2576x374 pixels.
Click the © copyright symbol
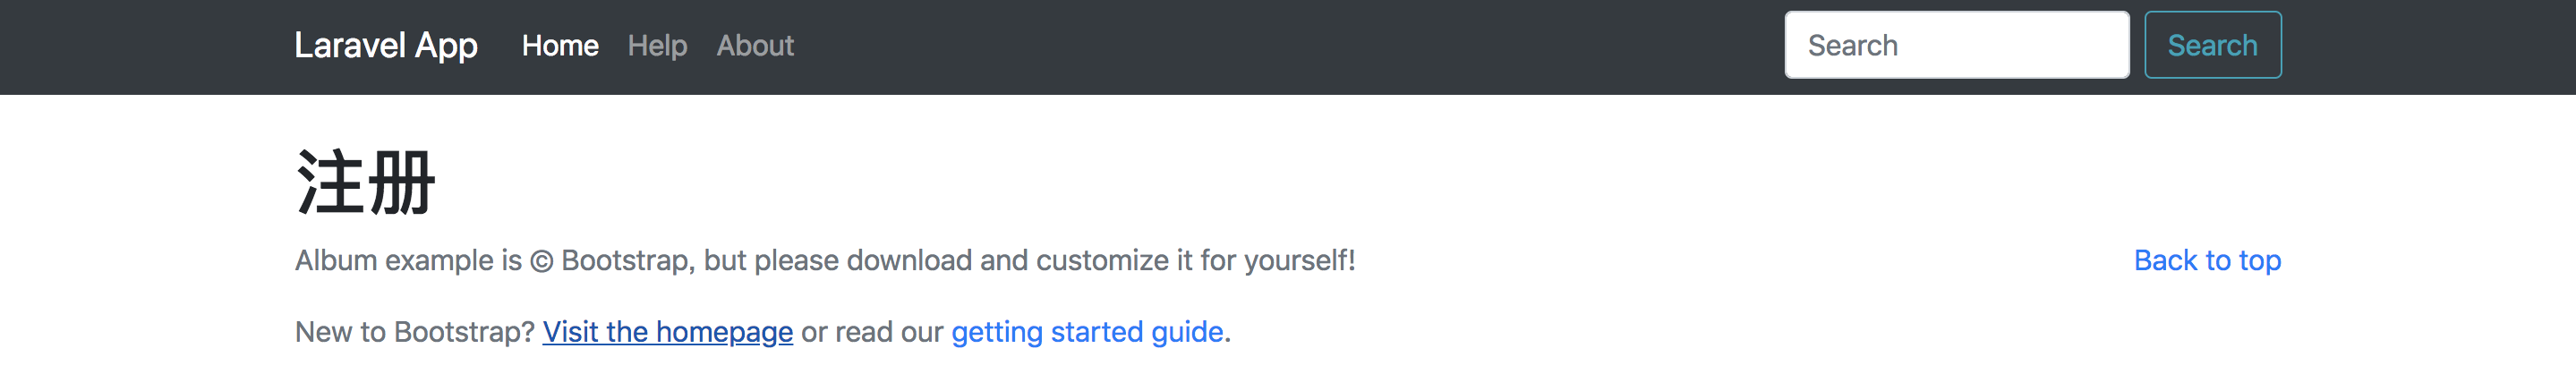(x=541, y=261)
